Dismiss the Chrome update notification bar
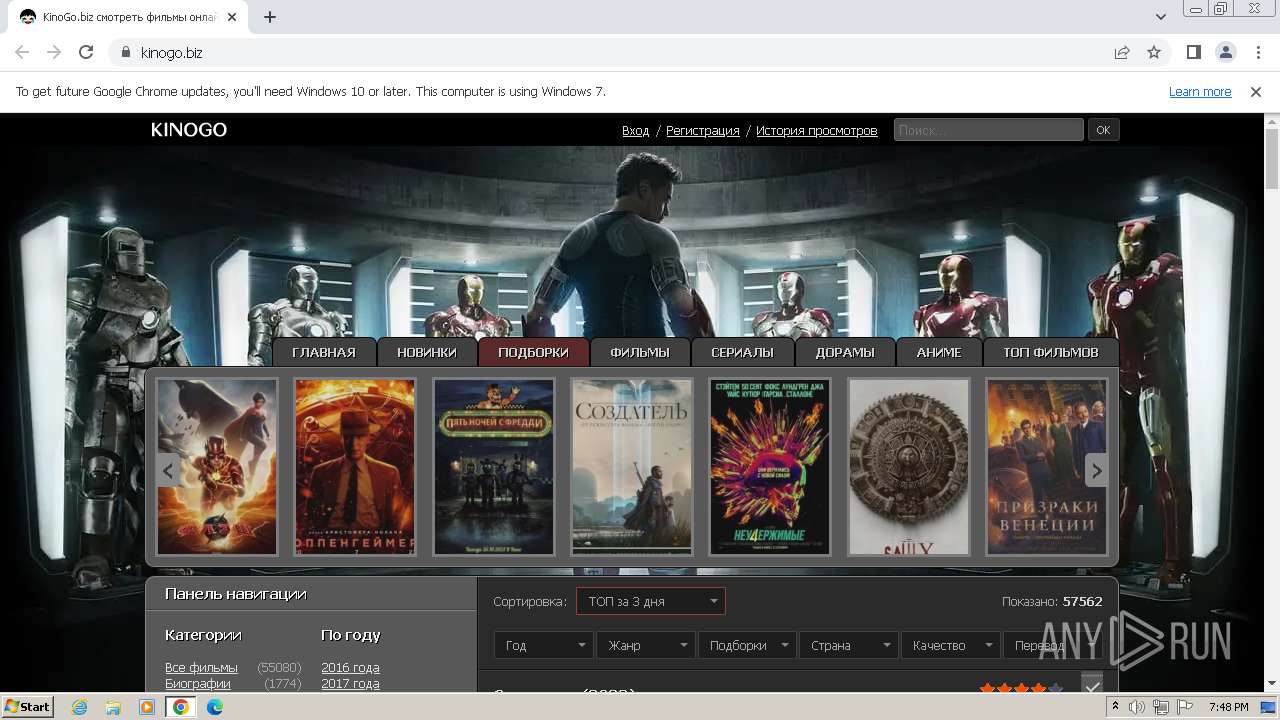This screenshot has height=720, width=1280. (1256, 91)
